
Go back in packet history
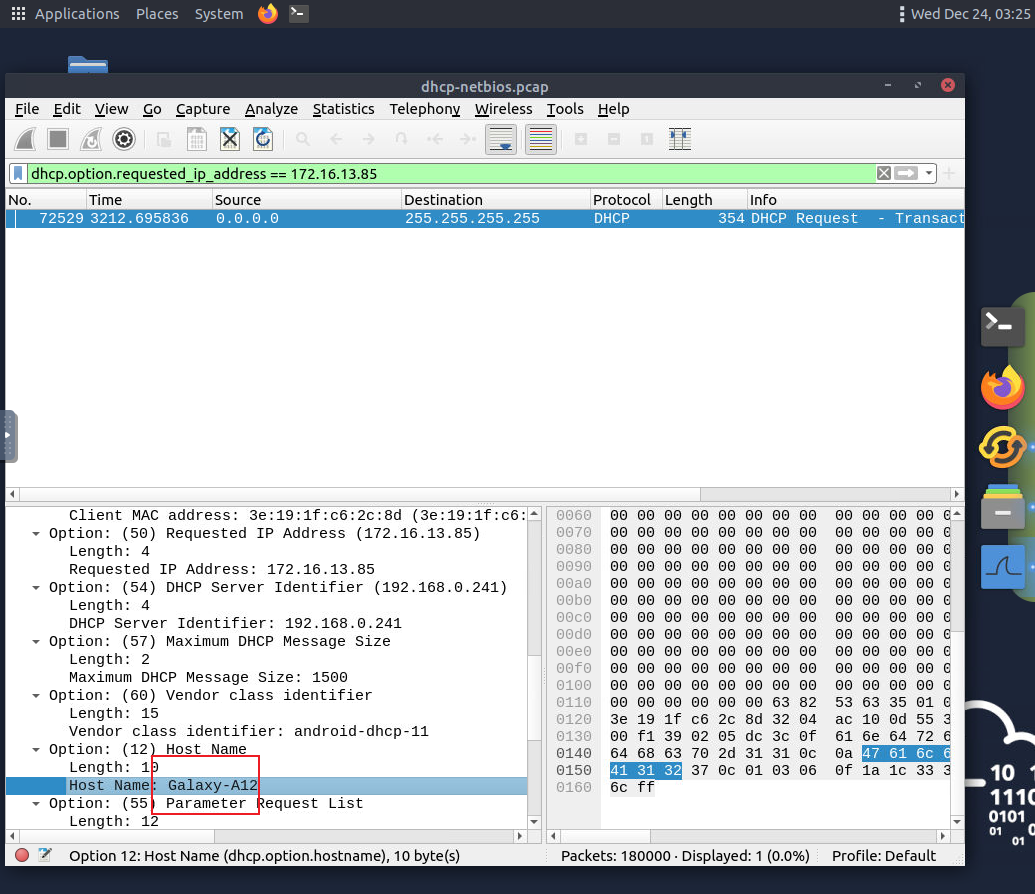point(336,139)
